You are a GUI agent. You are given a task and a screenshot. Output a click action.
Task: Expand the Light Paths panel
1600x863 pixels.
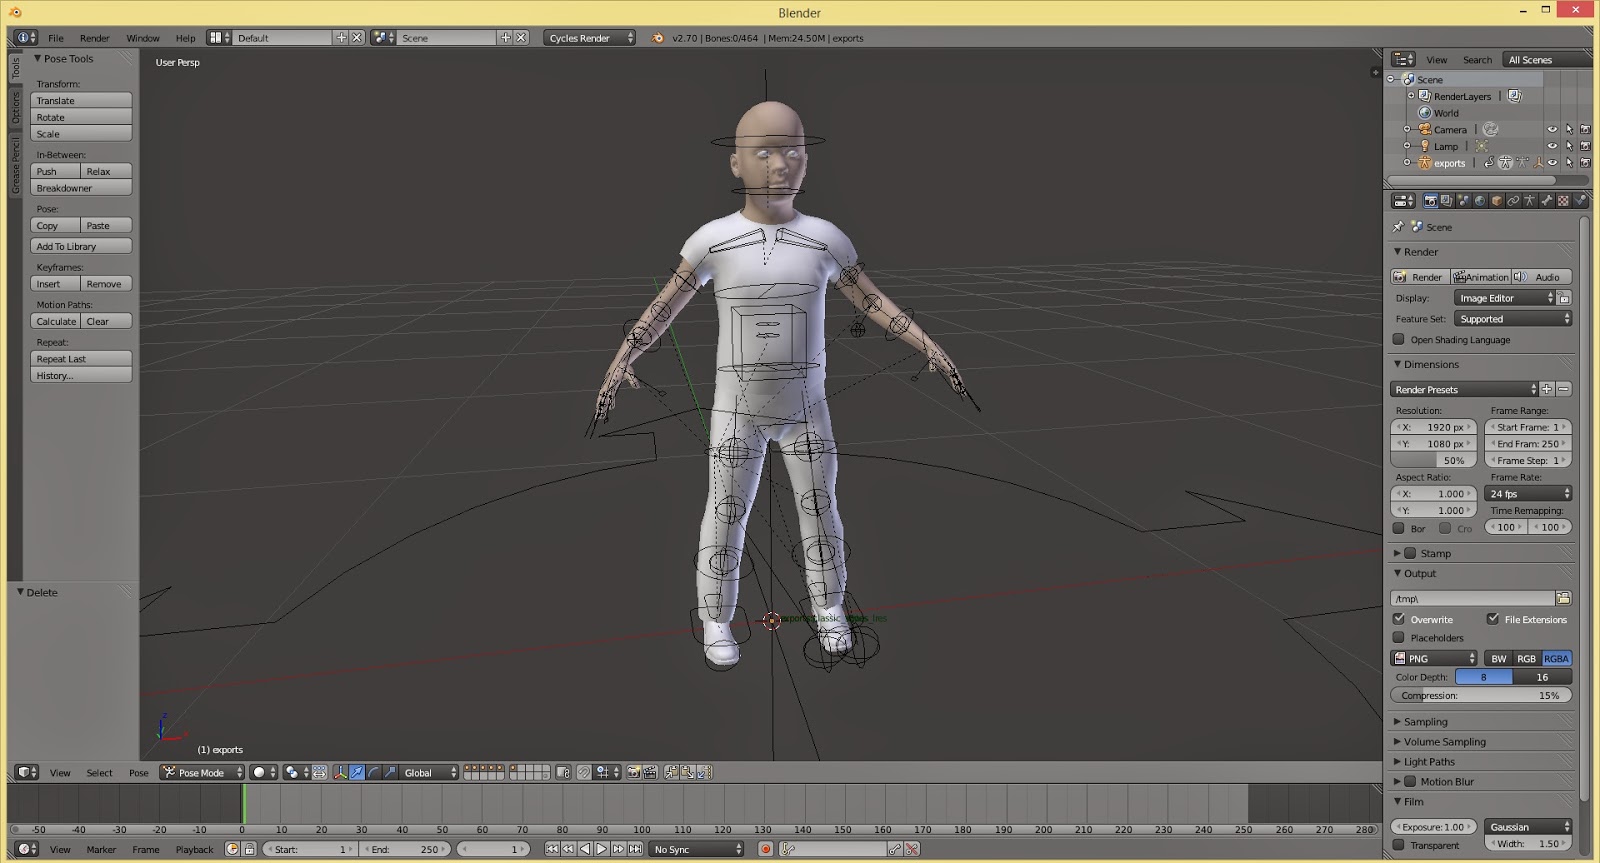click(1429, 761)
